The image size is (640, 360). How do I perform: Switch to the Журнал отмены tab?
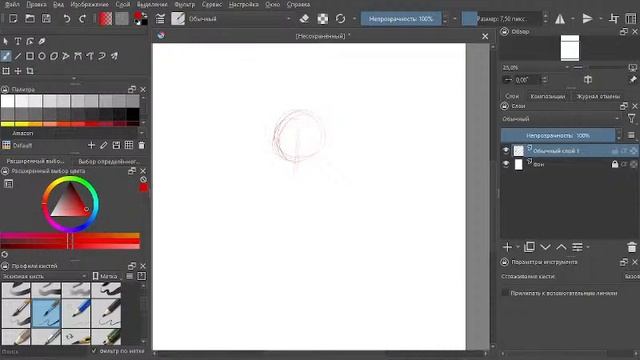point(598,96)
